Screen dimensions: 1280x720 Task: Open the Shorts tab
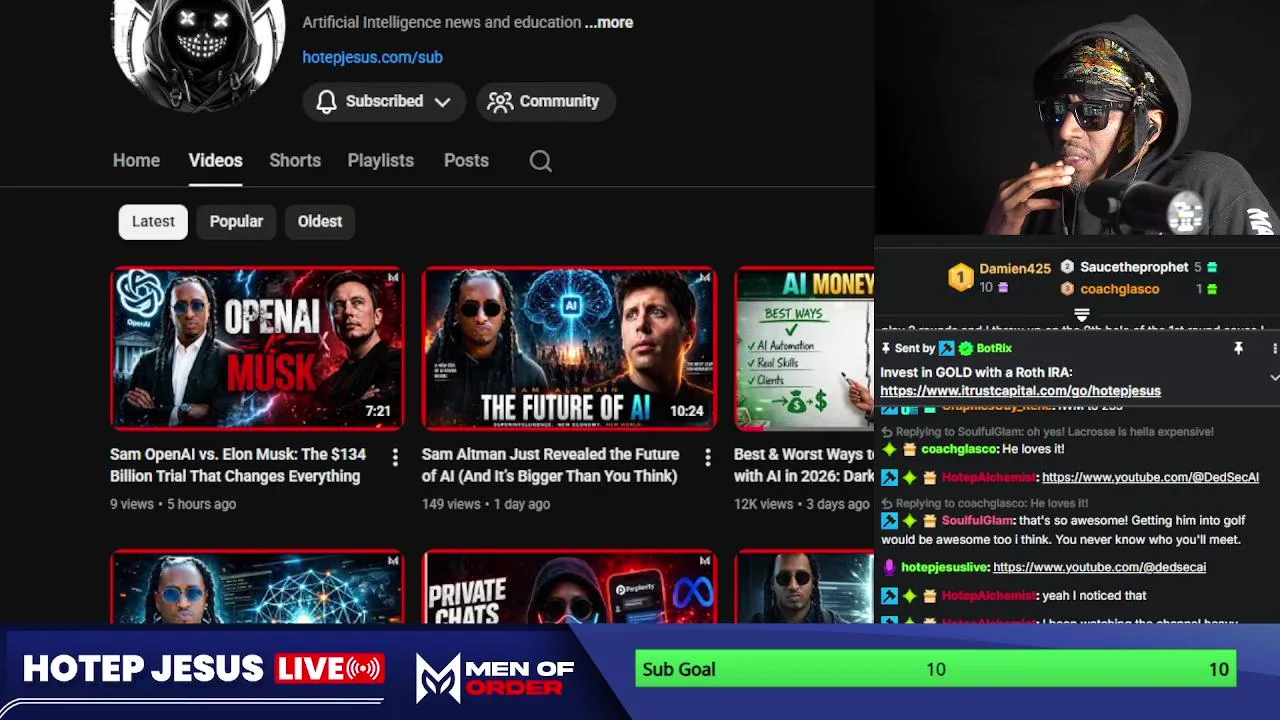pyautogui.click(x=295, y=160)
